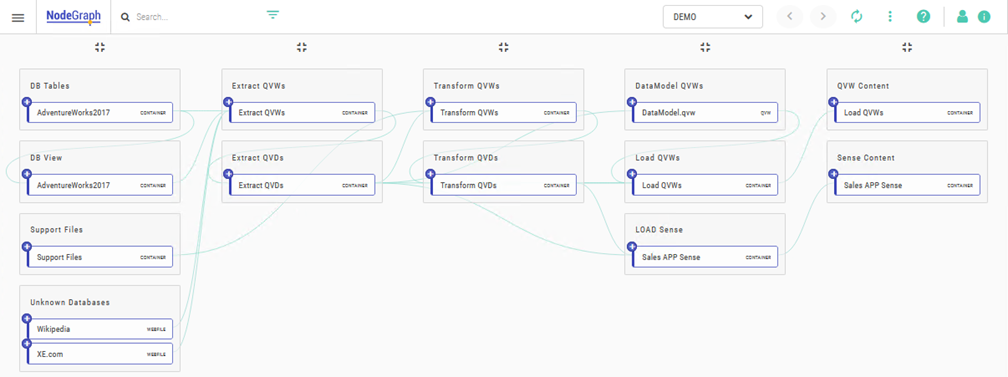Image resolution: width=1008 pixels, height=377 pixels.
Task: Select the Wikipedia webfile node
Action: 100,329
